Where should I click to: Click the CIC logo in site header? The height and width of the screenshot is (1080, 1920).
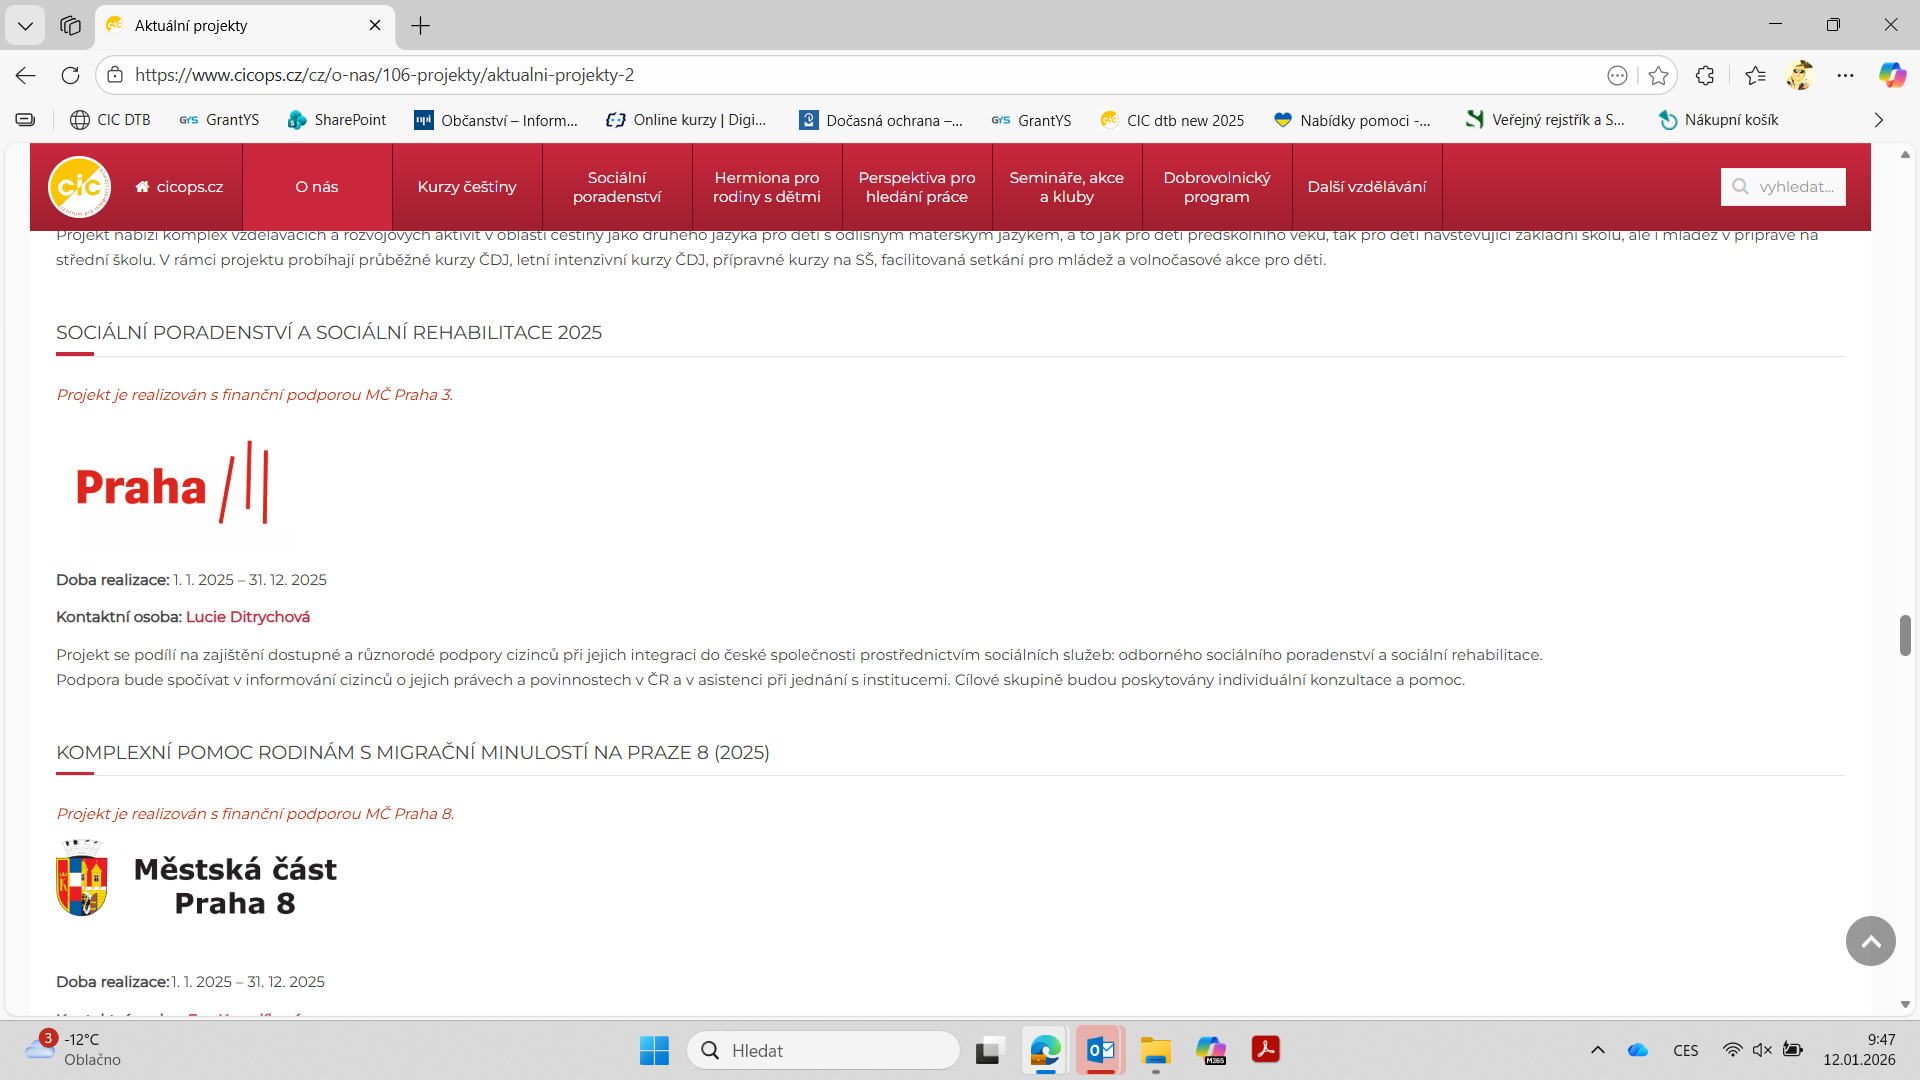pos(79,187)
